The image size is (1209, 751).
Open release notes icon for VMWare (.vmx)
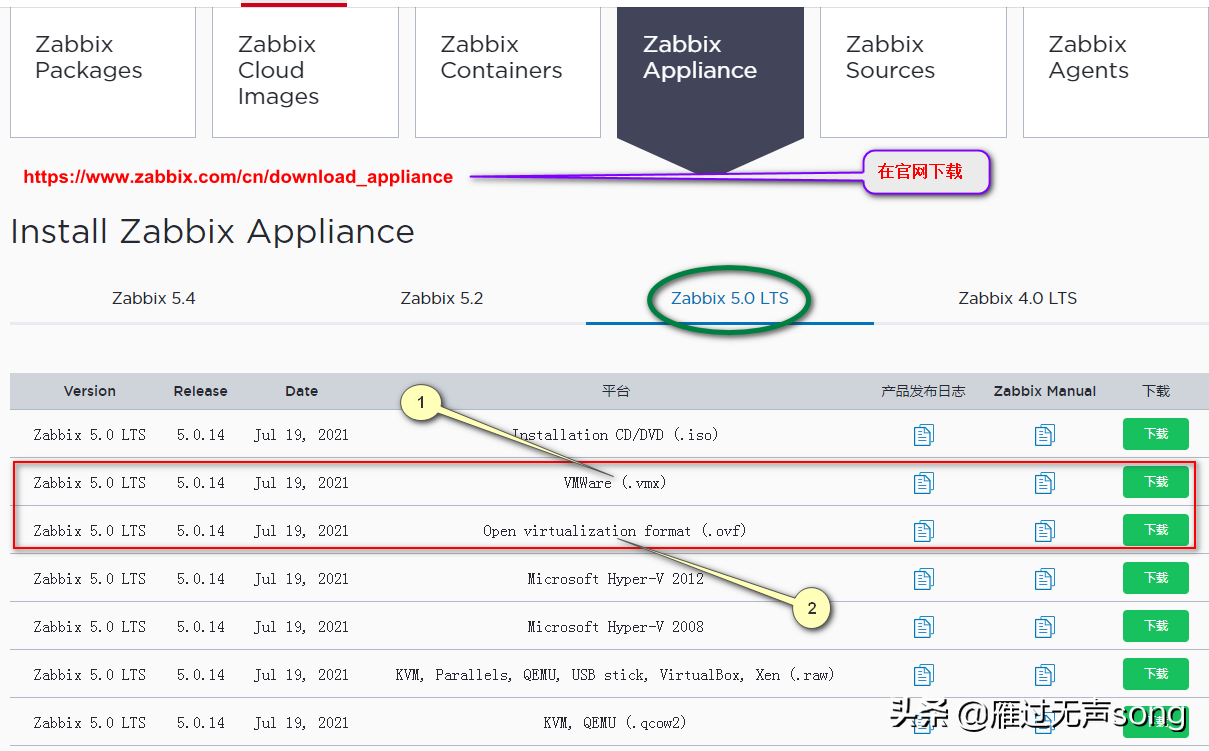pos(923,482)
